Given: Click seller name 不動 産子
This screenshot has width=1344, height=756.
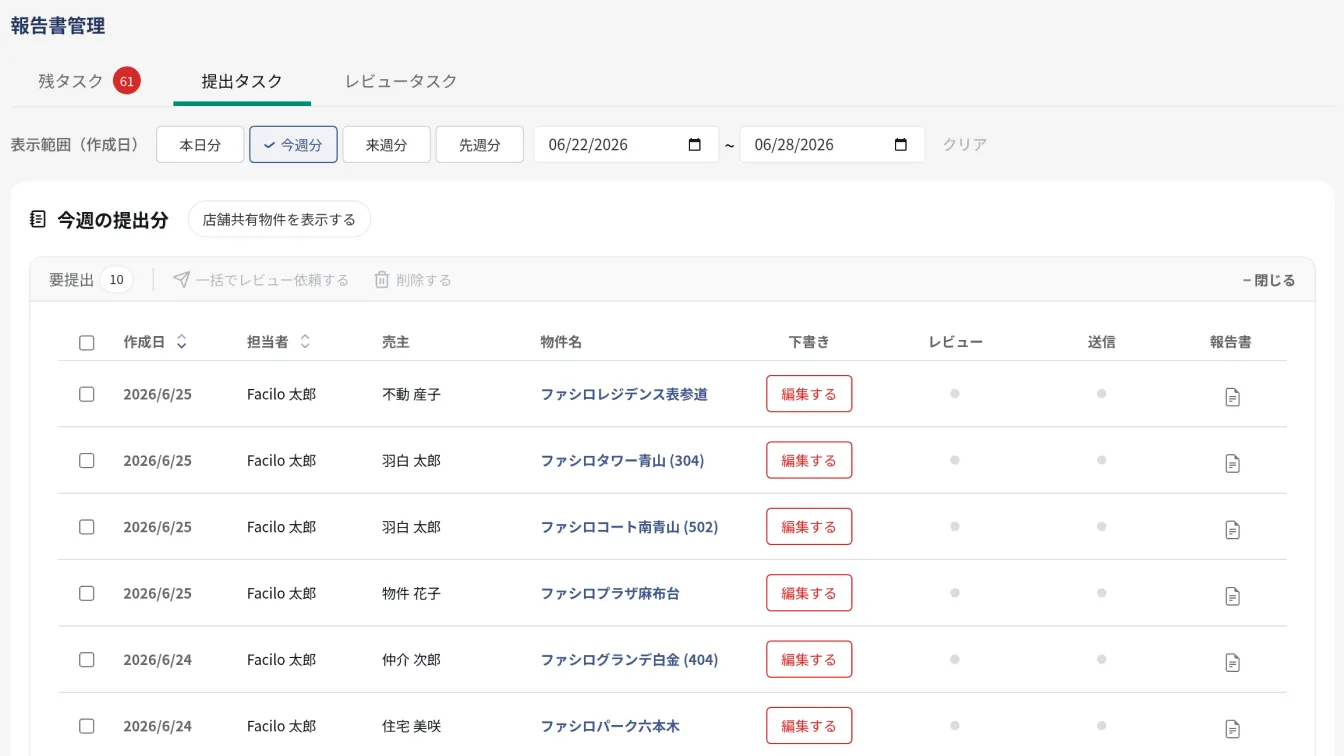Looking at the screenshot, I should pos(411,394).
